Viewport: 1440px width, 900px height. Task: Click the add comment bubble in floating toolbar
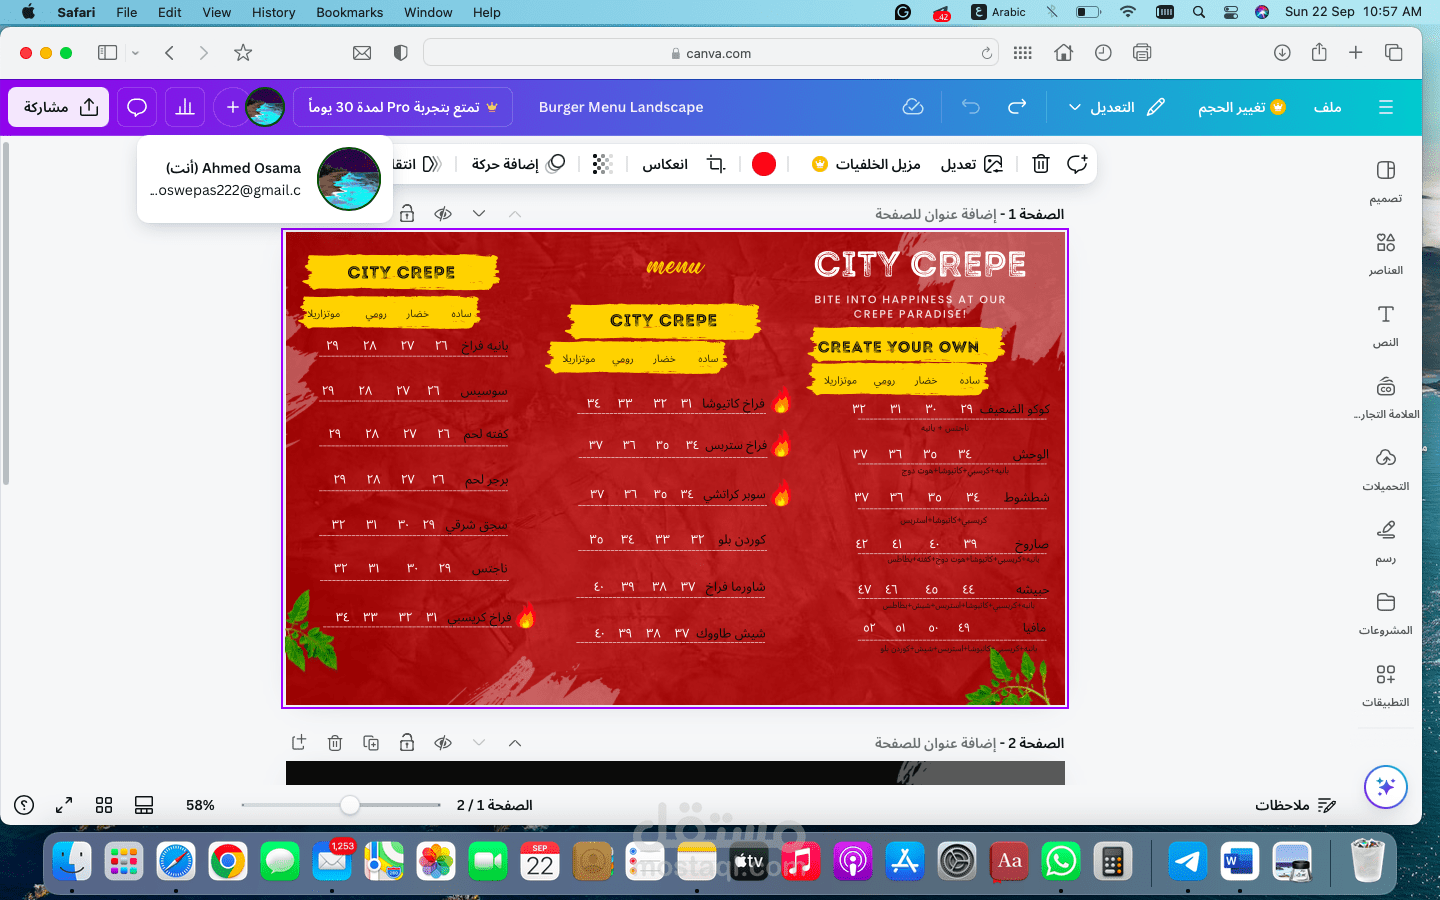point(1077,164)
